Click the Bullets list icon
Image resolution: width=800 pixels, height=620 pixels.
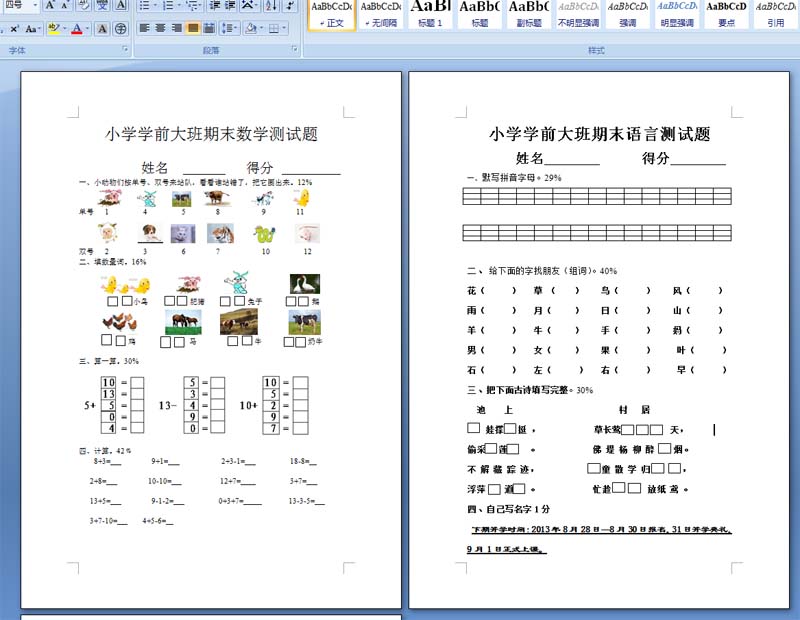[x=144, y=5]
